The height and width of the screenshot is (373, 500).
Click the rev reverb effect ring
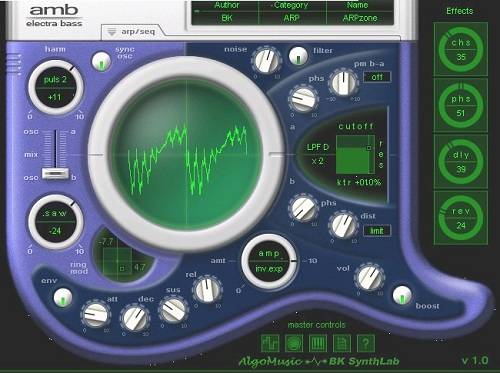click(461, 218)
